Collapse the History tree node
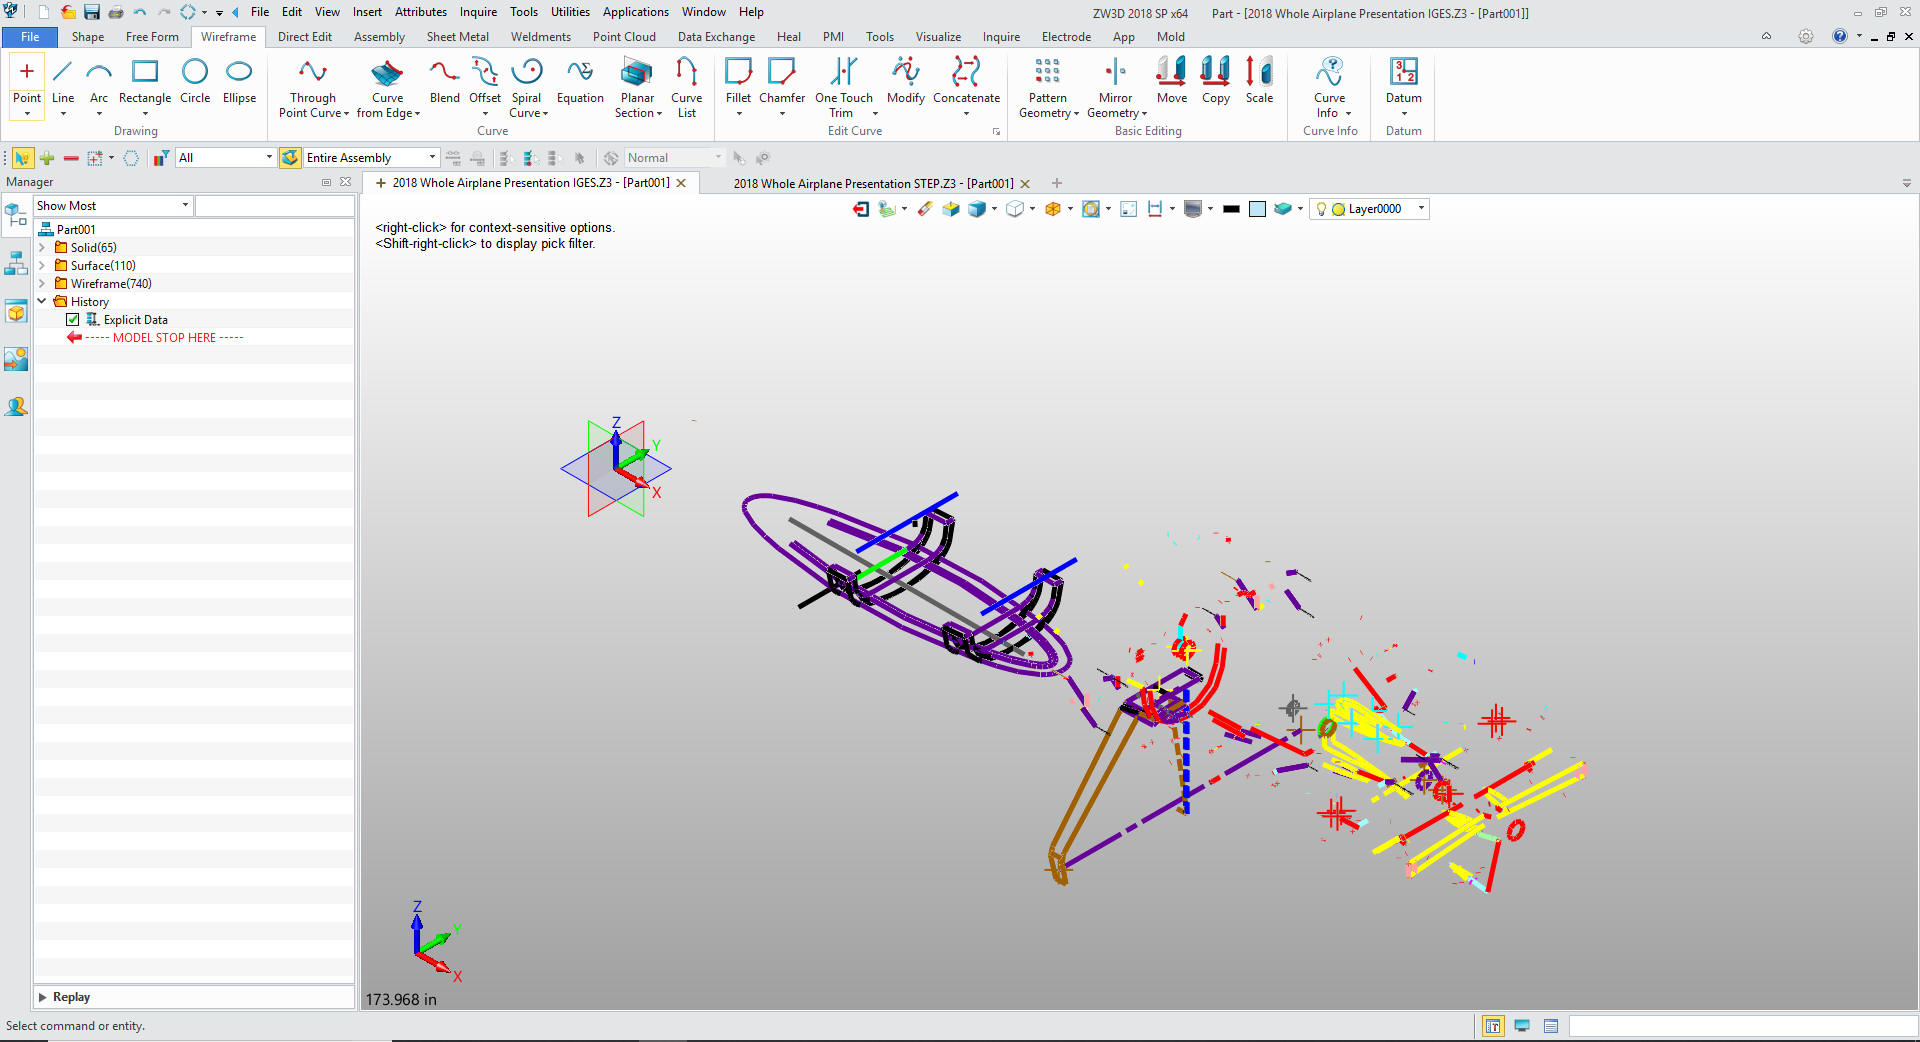 click(x=42, y=301)
